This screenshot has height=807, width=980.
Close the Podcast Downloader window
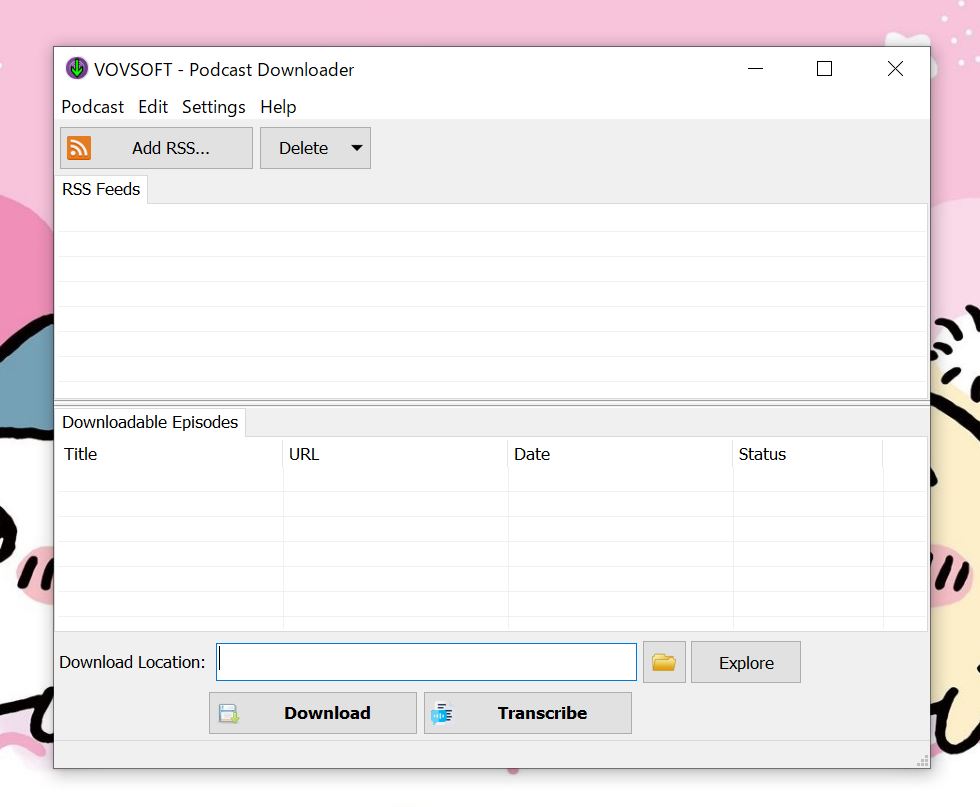click(895, 69)
